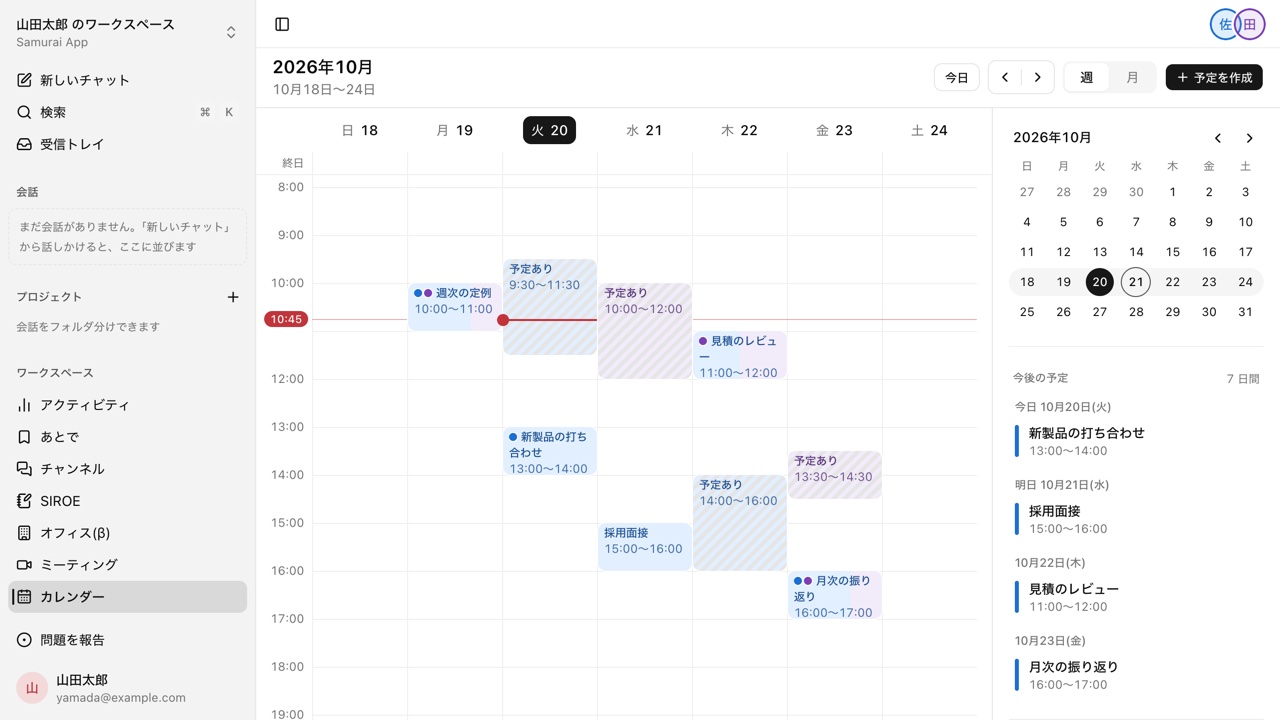Select the 木 22 day header
Image resolution: width=1280 pixels, height=720 pixels.
740,130
